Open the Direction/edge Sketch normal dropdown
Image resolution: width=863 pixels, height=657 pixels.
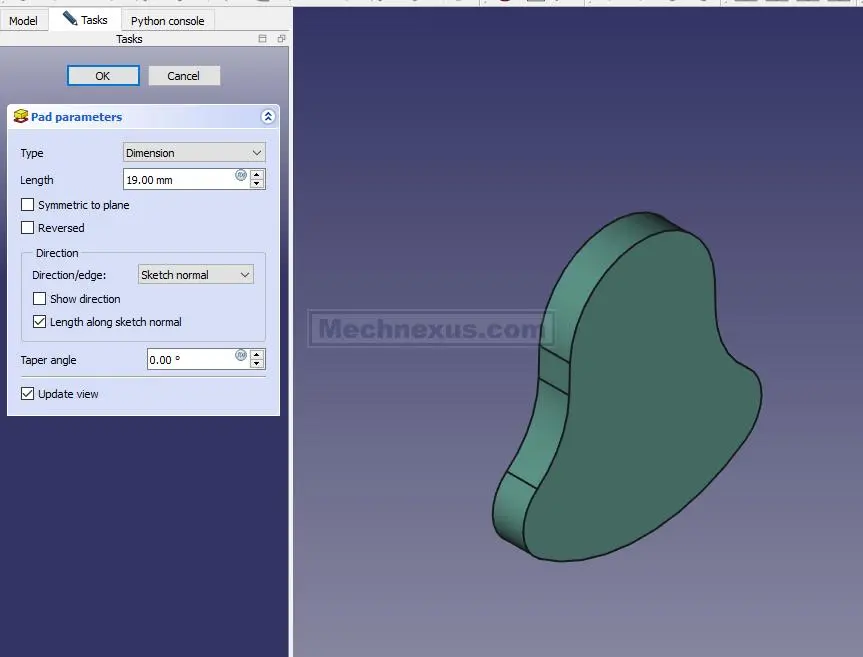point(196,275)
